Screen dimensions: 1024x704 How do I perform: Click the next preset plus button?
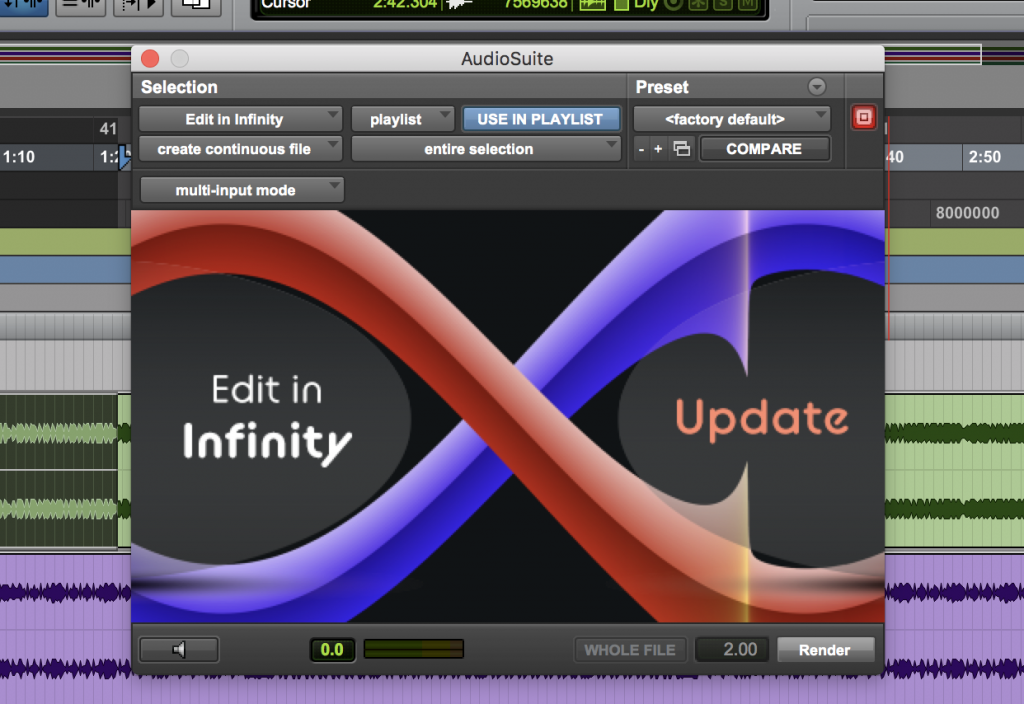[658, 149]
